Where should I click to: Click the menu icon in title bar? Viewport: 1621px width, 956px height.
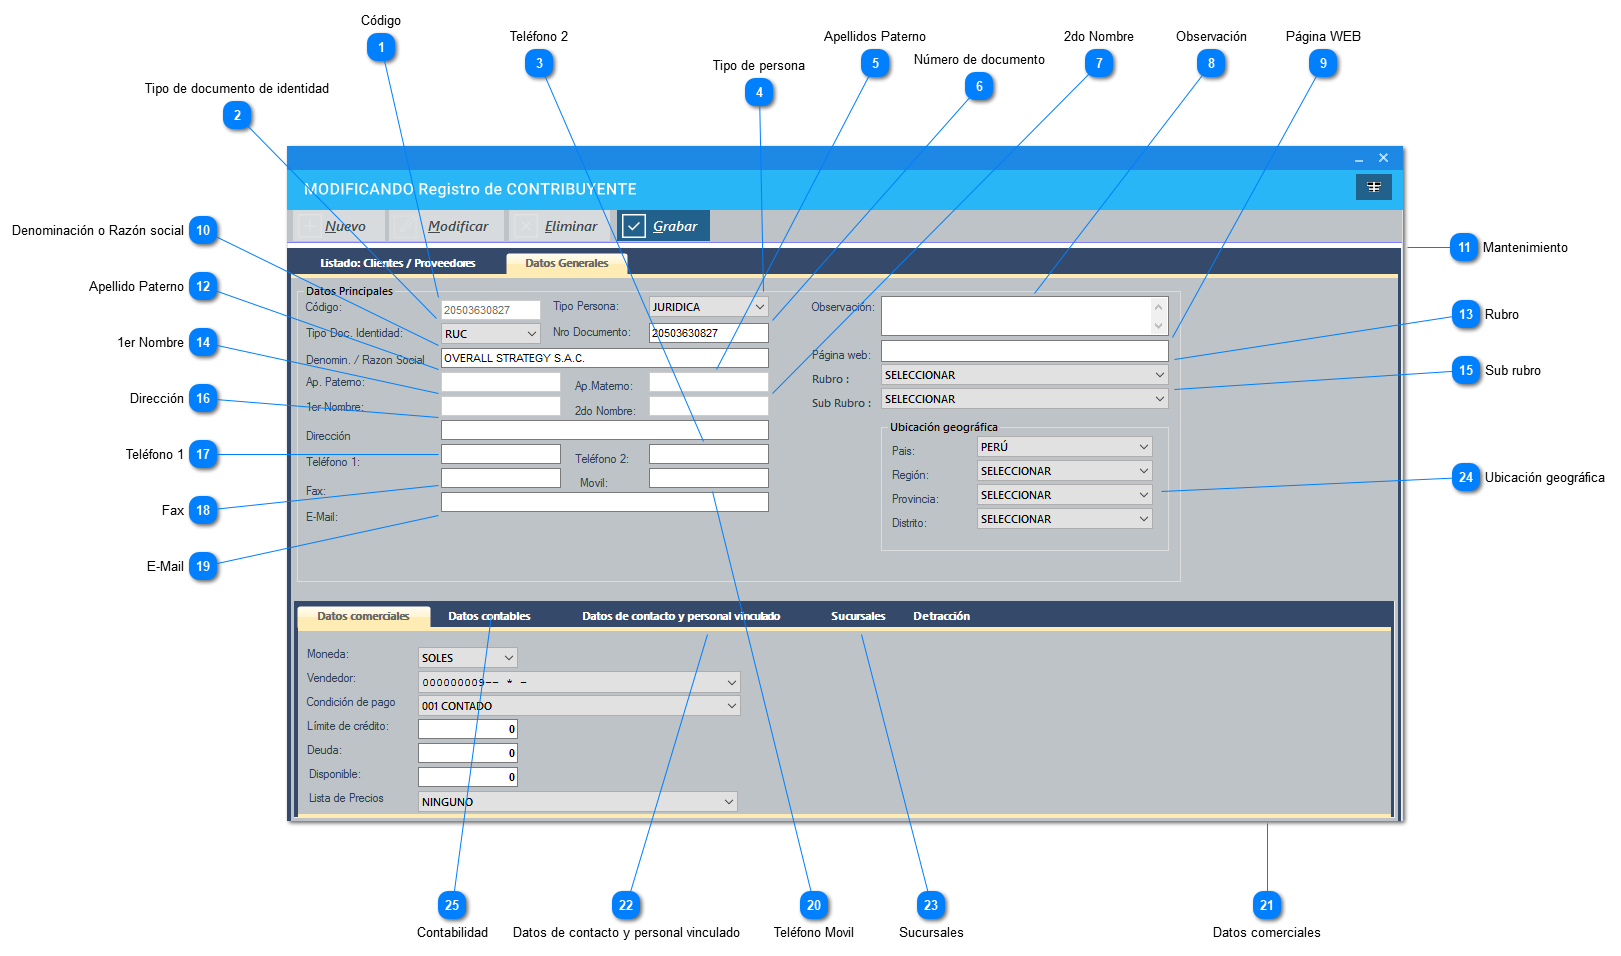[x=1374, y=187]
